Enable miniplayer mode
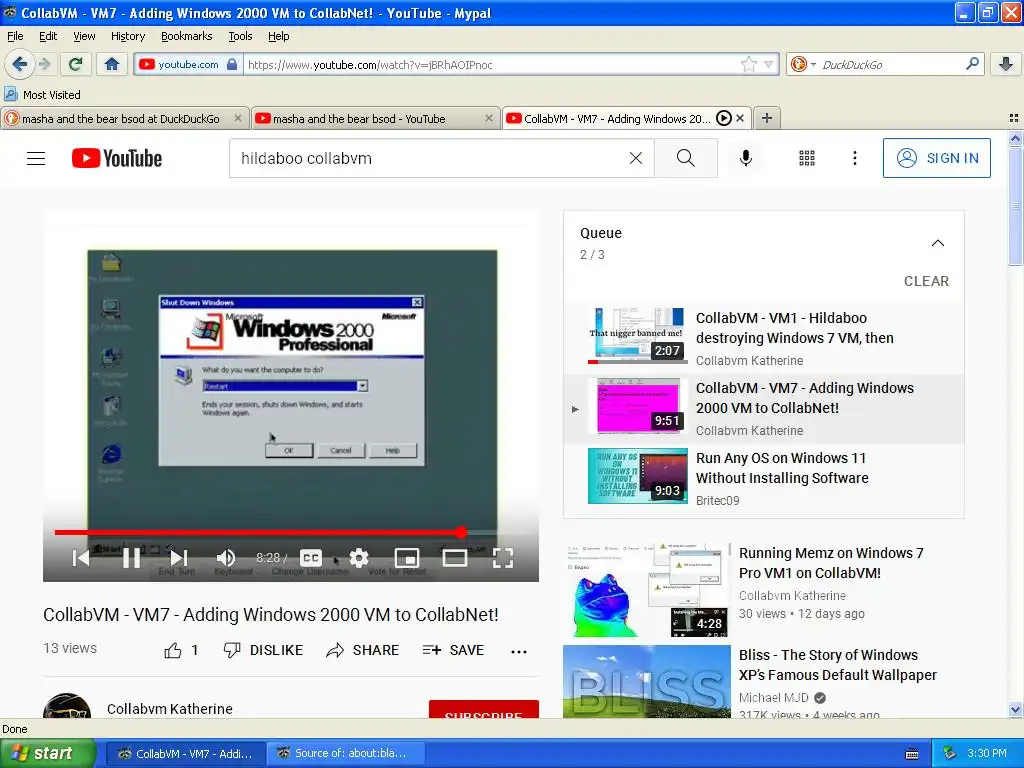The width and height of the screenshot is (1024, 768). point(407,558)
